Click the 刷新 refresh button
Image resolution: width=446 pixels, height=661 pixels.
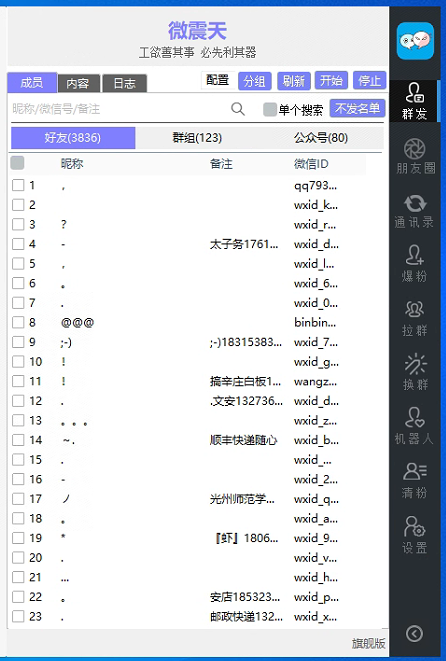point(294,81)
